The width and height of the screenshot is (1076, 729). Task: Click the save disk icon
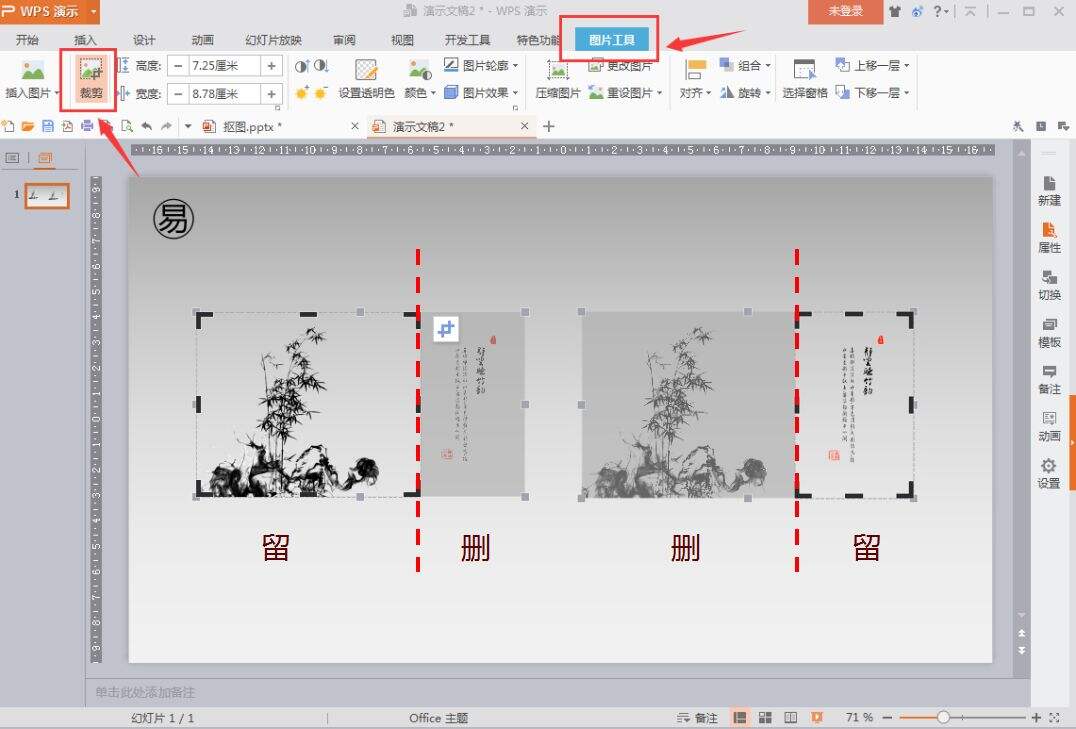tap(47, 126)
